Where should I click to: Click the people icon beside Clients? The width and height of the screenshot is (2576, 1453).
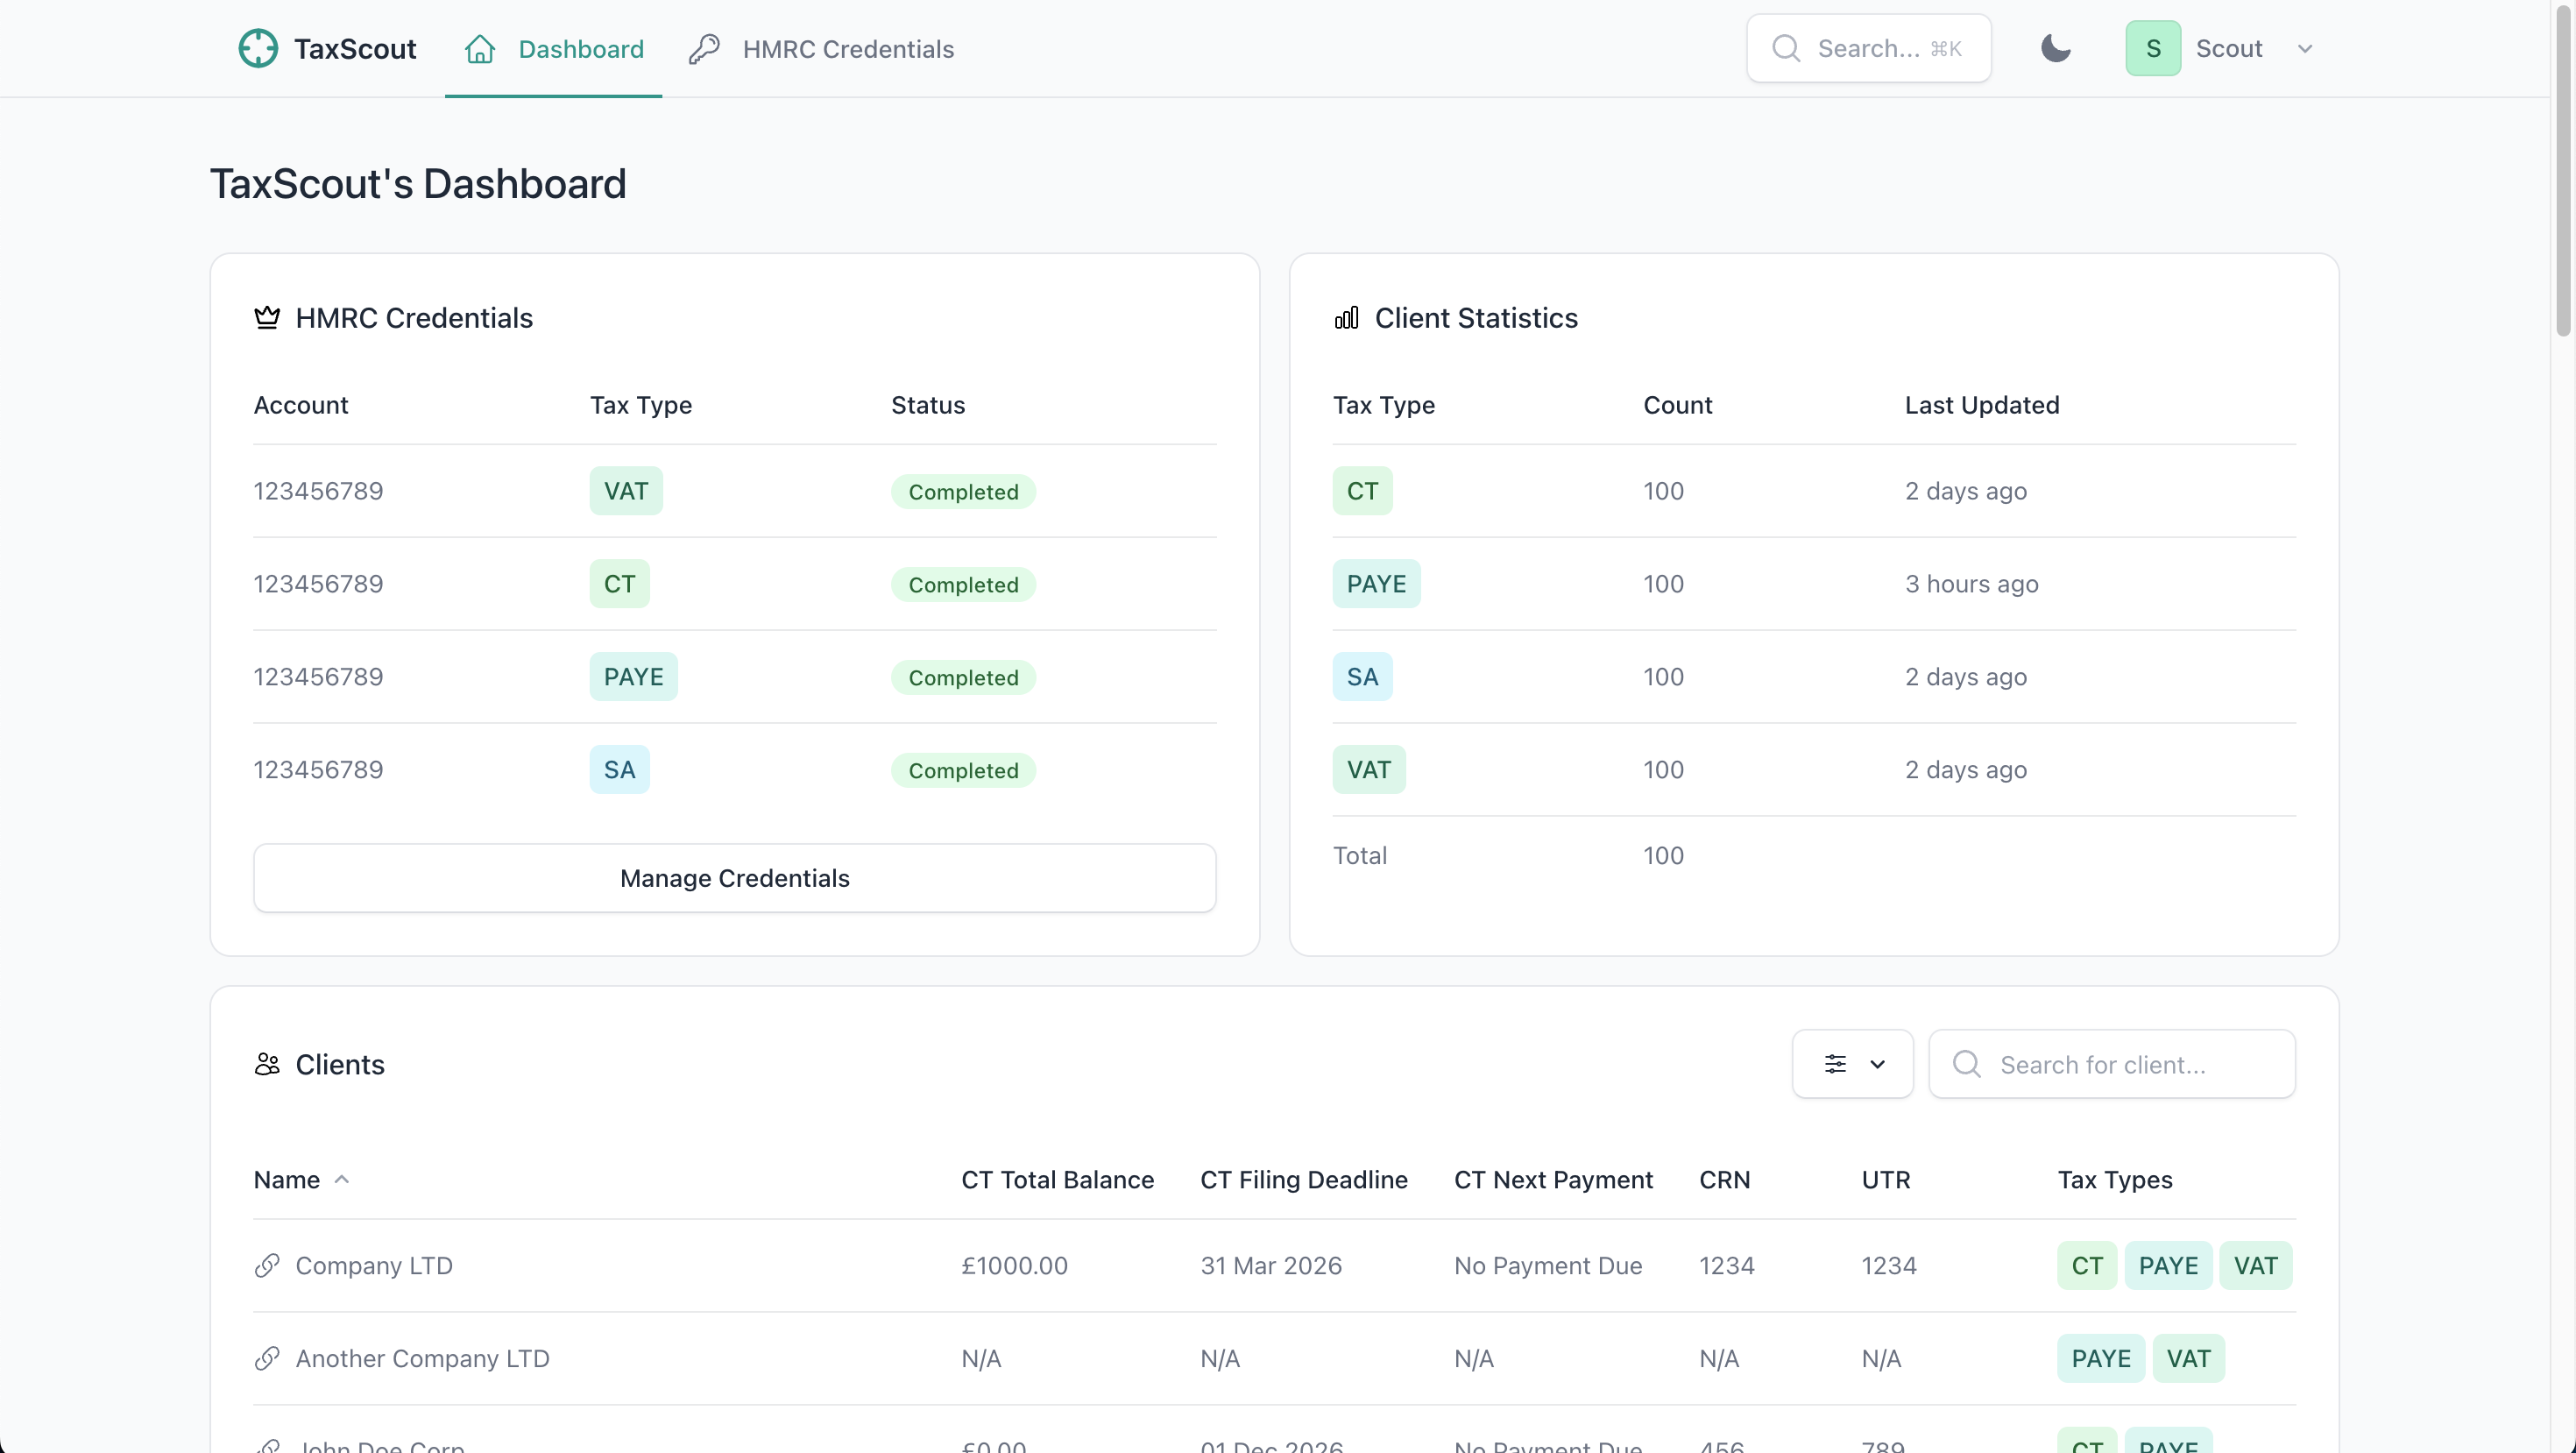pos(267,1064)
